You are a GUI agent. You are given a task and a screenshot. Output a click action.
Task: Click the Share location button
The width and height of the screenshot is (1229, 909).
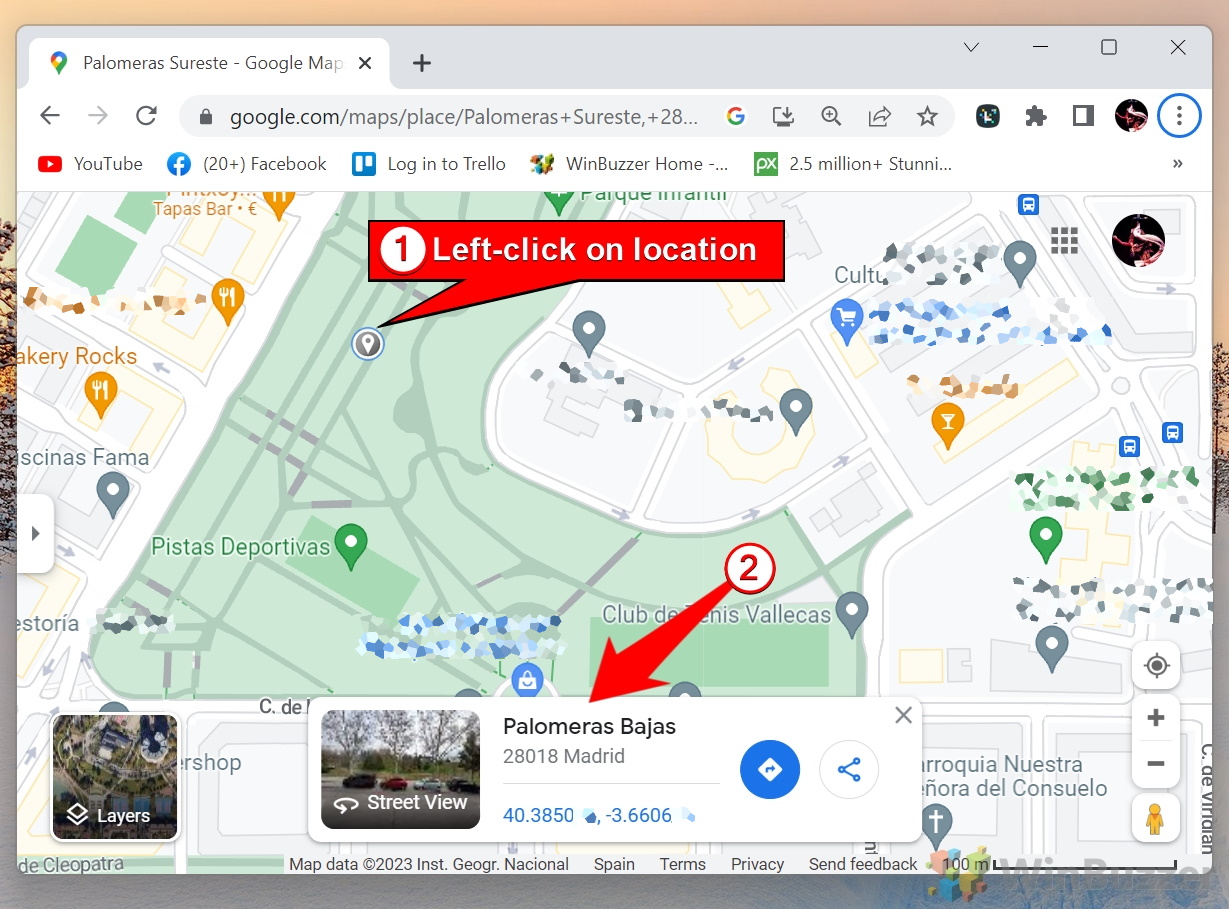coord(849,769)
